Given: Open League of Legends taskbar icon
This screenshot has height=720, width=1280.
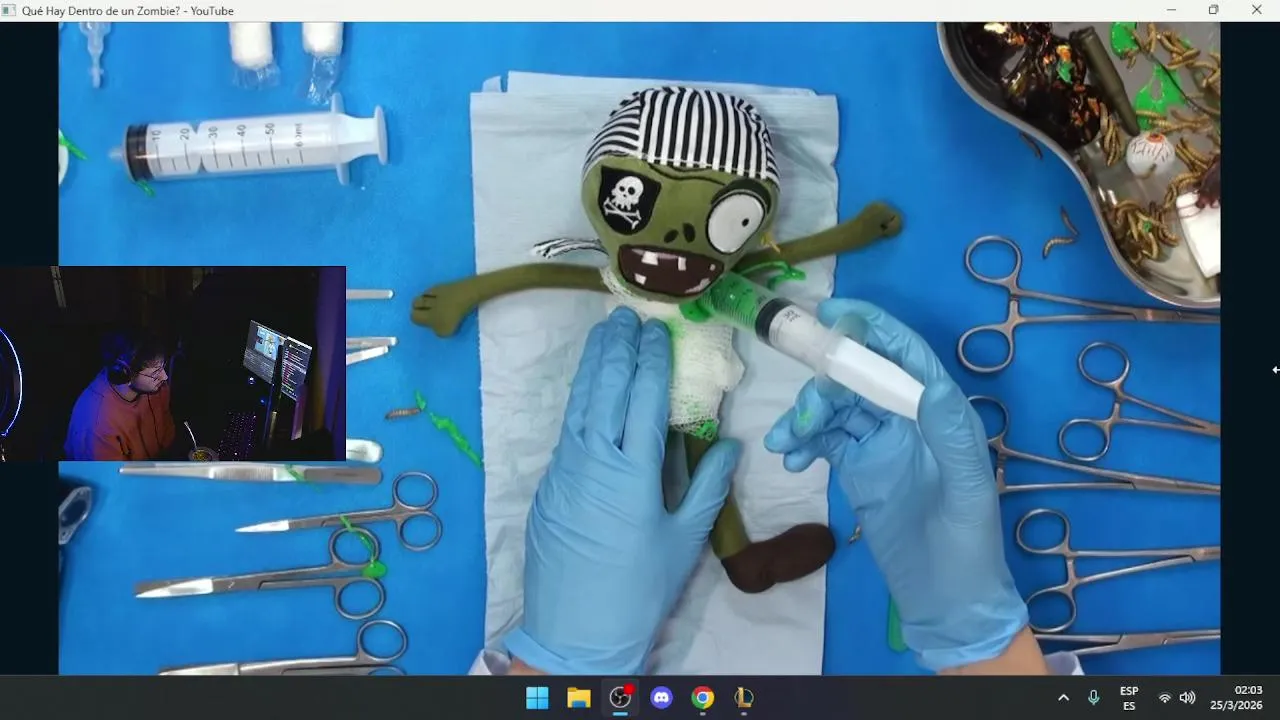Looking at the screenshot, I should (x=744, y=698).
